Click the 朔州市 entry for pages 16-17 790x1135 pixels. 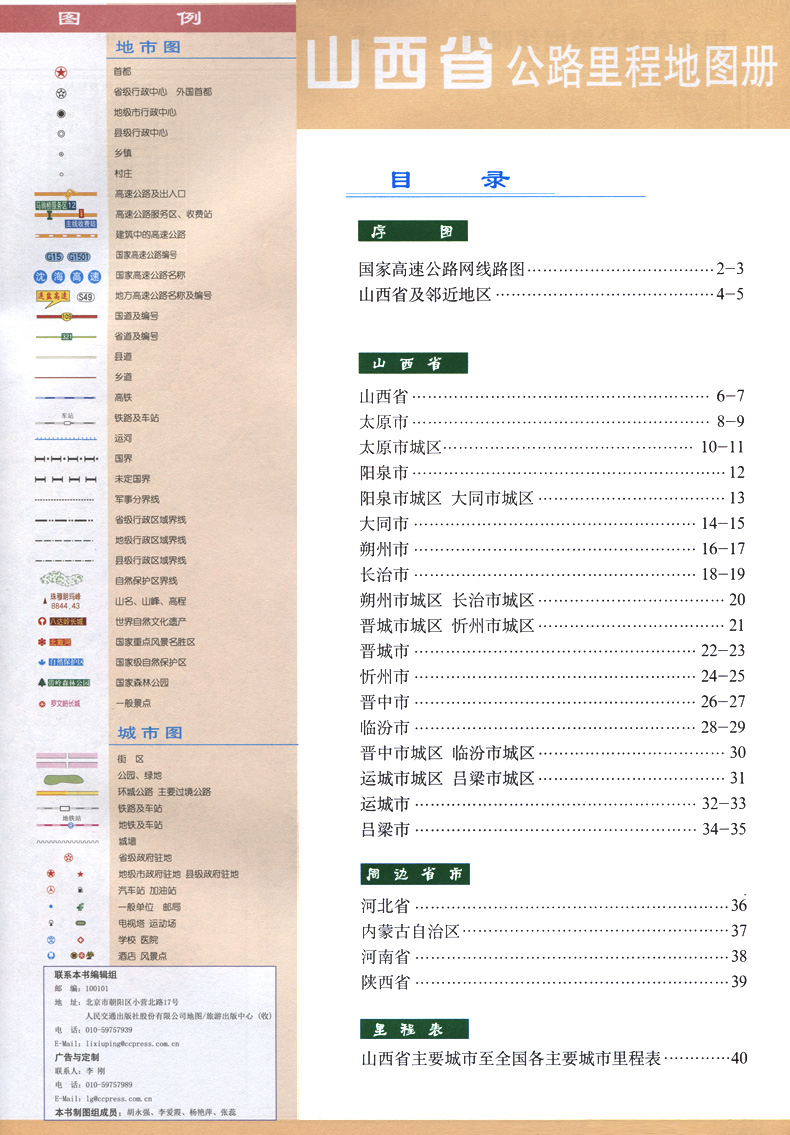(552, 549)
